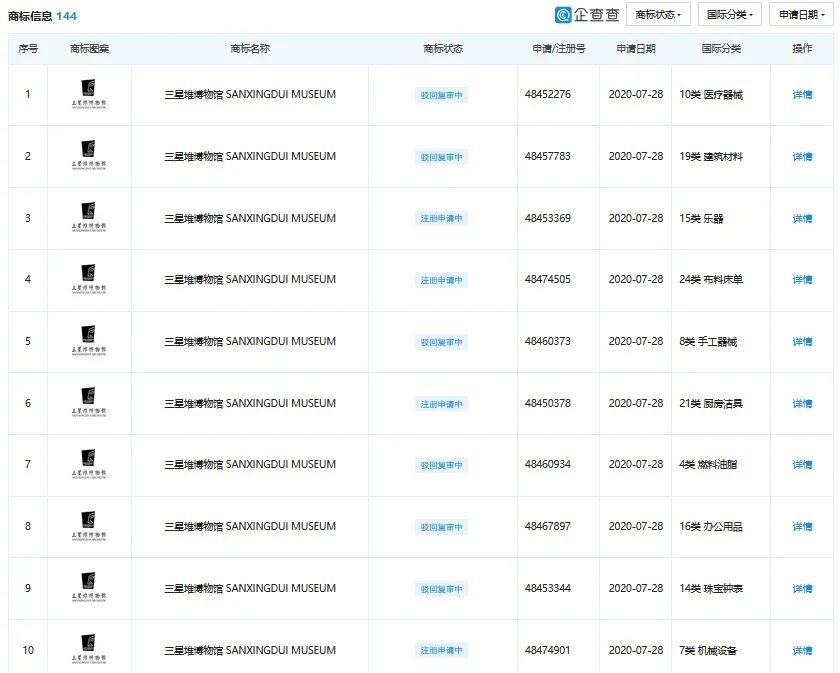Click the 申请/注册号 column header

pyautogui.click(x=559, y=49)
